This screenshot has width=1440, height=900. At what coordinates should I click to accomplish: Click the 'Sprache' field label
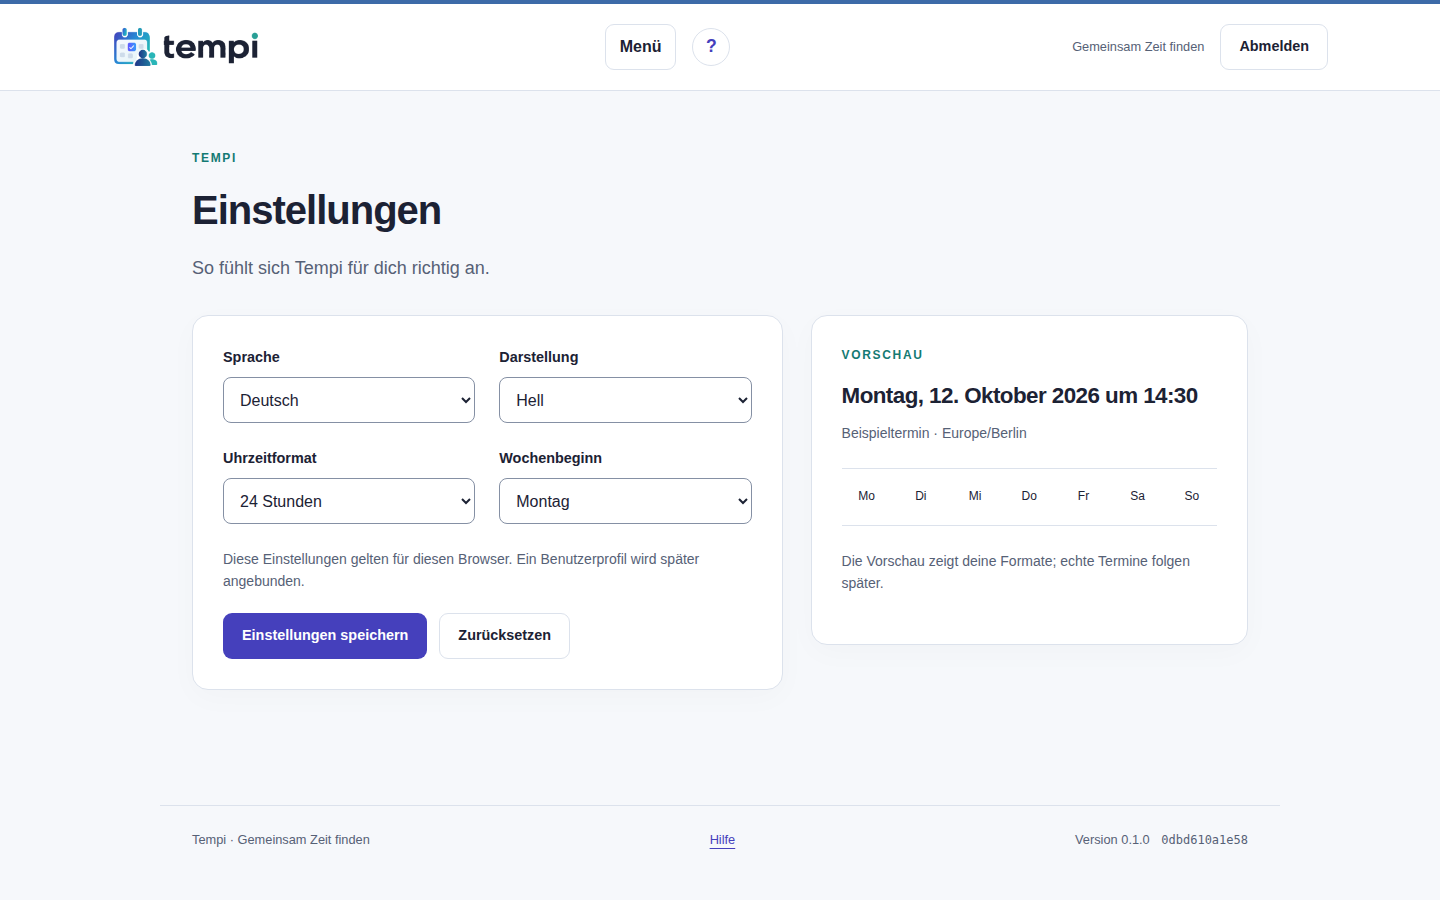(x=251, y=357)
